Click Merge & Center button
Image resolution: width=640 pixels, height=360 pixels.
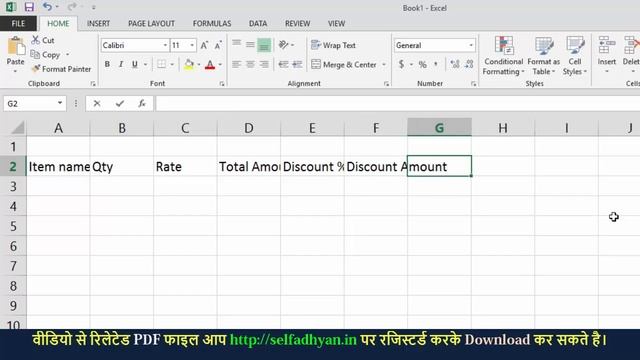tap(344, 64)
